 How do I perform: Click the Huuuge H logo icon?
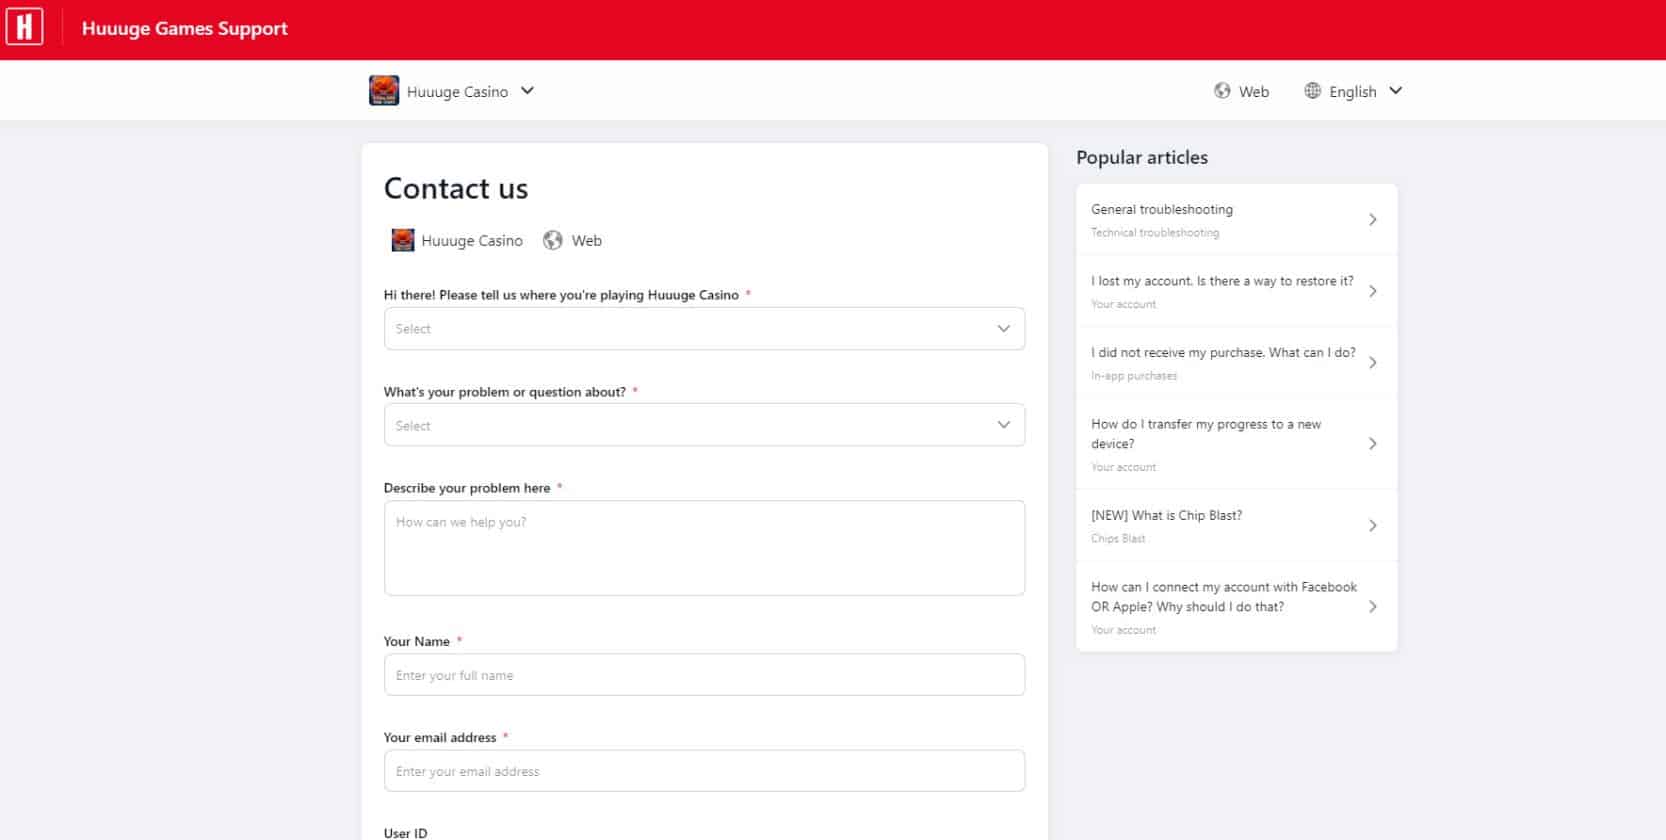(x=24, y=27)
